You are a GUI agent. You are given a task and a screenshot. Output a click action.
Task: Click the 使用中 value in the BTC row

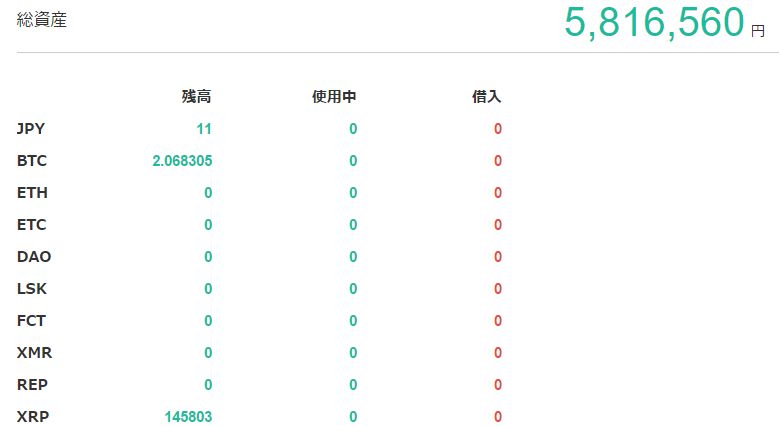(353, 161)
